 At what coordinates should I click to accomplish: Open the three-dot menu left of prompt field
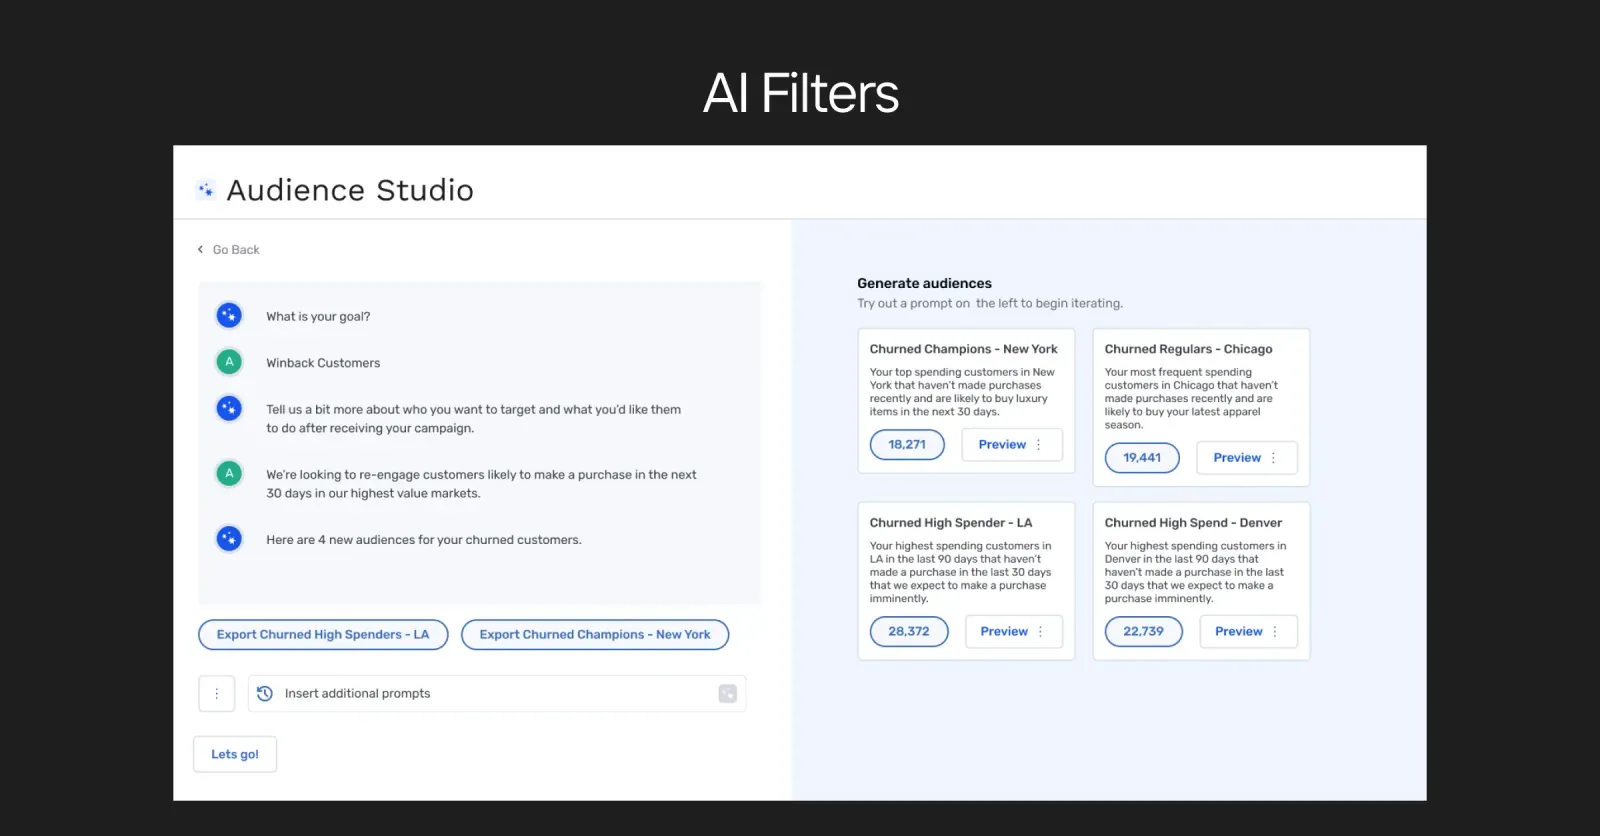[217, 693]
